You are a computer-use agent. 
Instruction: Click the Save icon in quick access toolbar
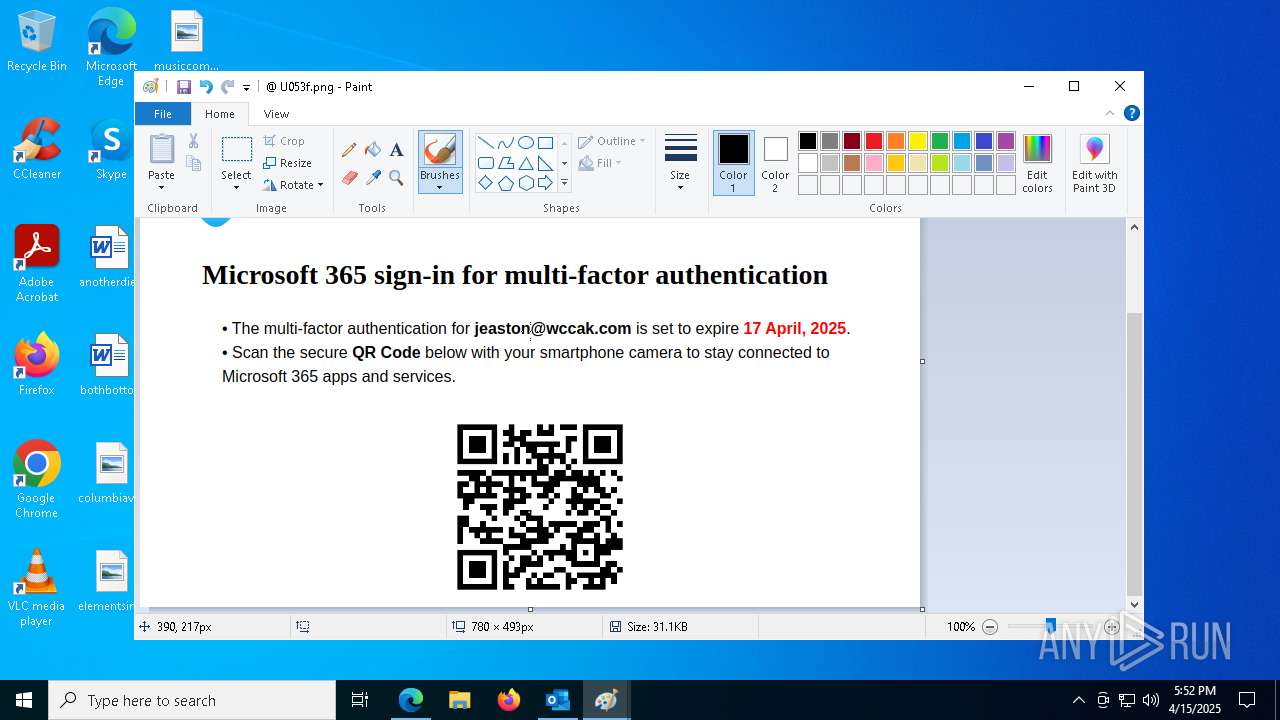pos(184,87)
